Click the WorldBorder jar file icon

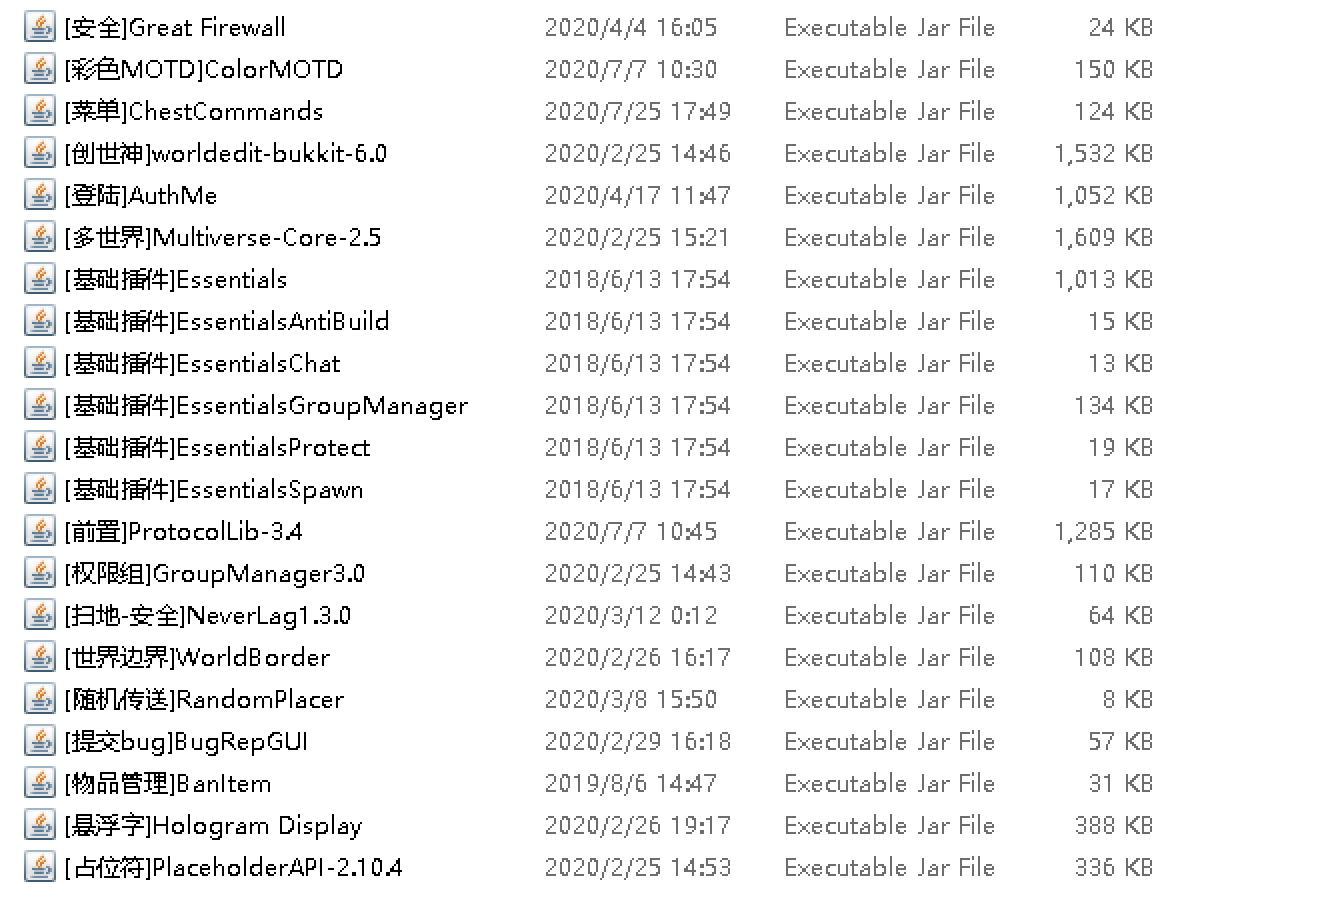40,657
